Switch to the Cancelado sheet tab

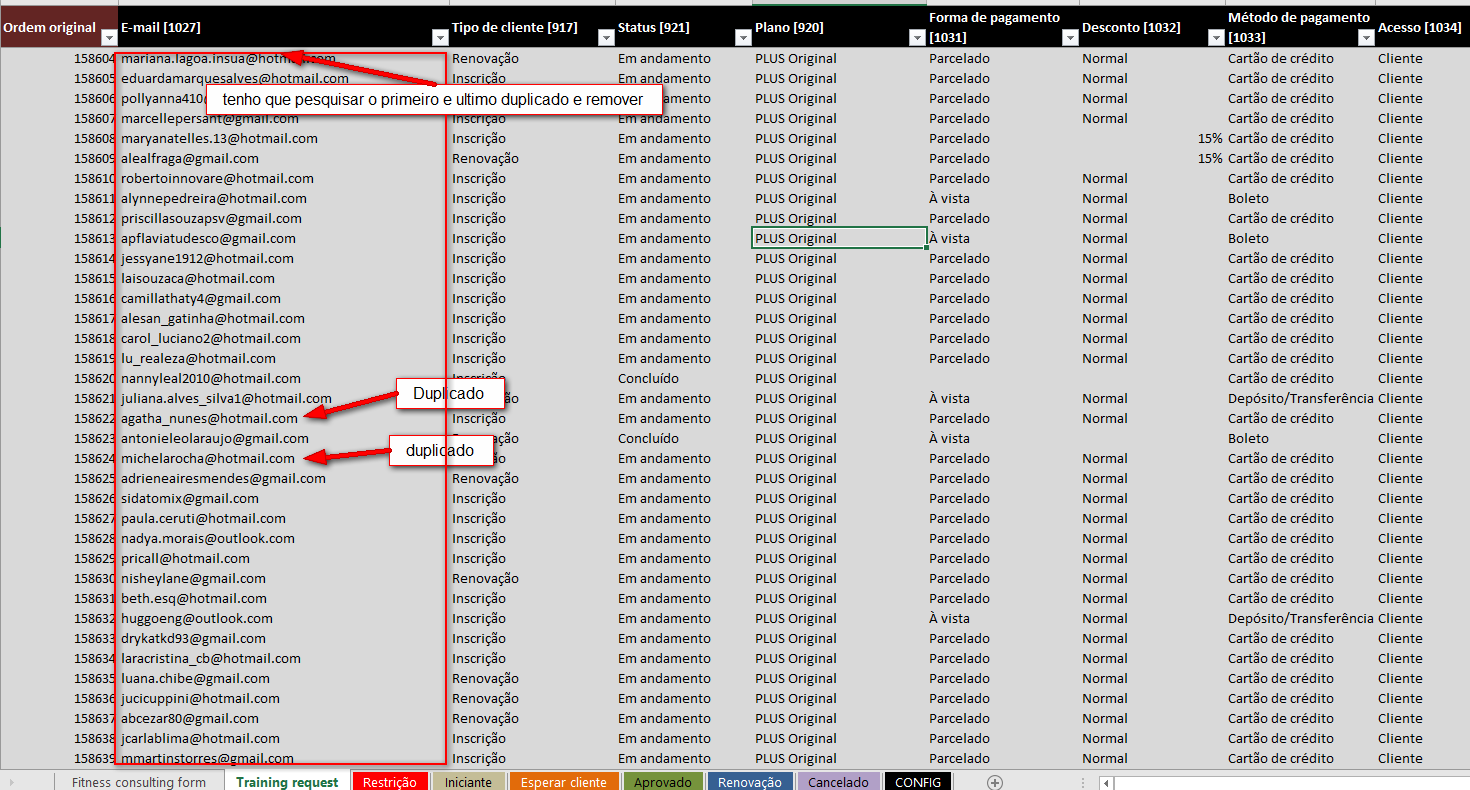pos(838,782)
